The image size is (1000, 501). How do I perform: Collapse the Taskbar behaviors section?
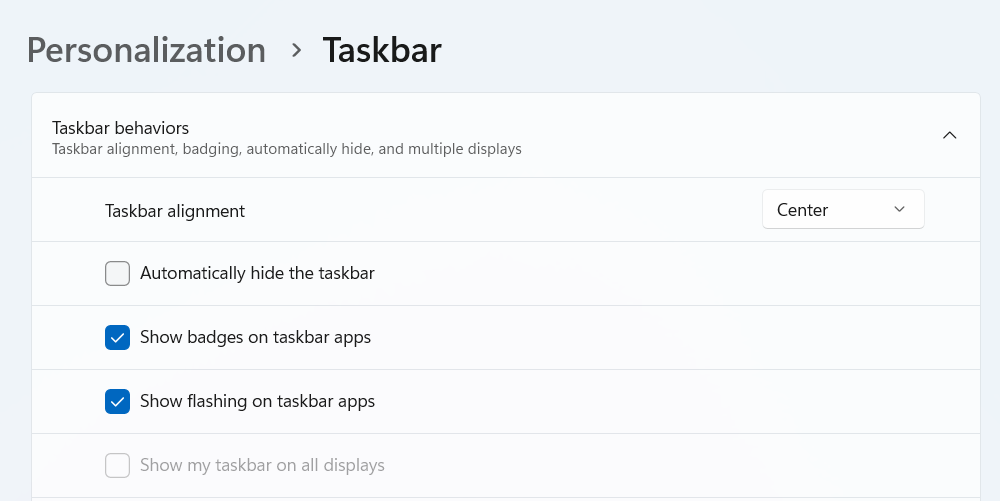coord(949,136)
